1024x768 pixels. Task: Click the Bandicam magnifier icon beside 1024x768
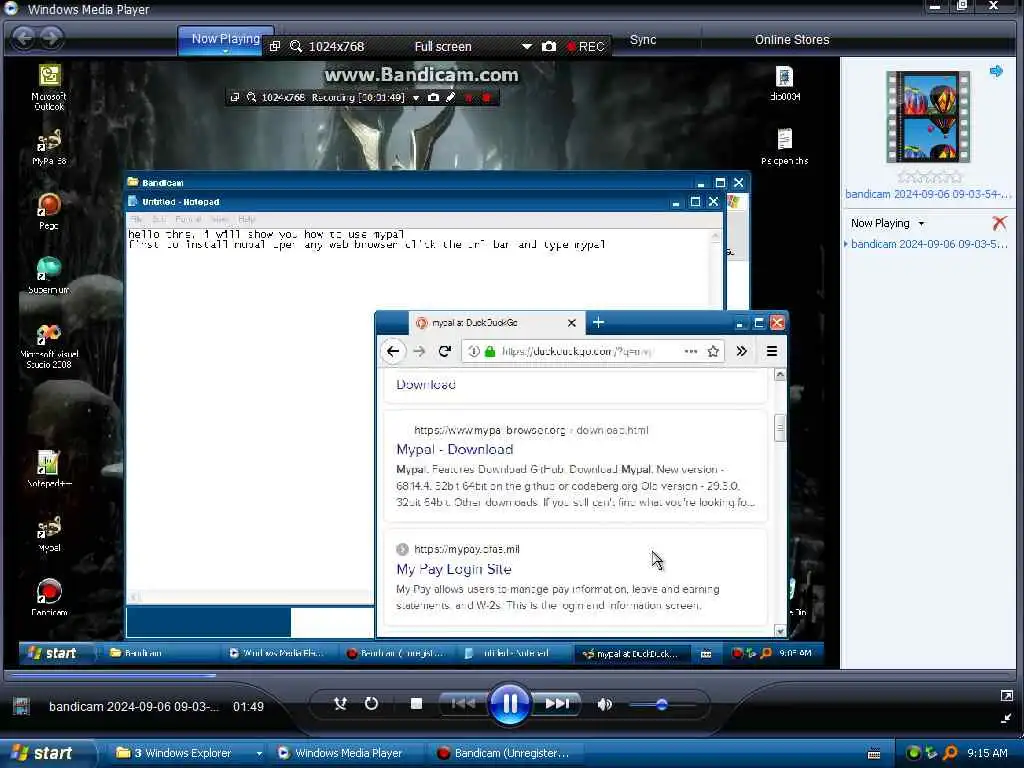[x=296, y=46]
